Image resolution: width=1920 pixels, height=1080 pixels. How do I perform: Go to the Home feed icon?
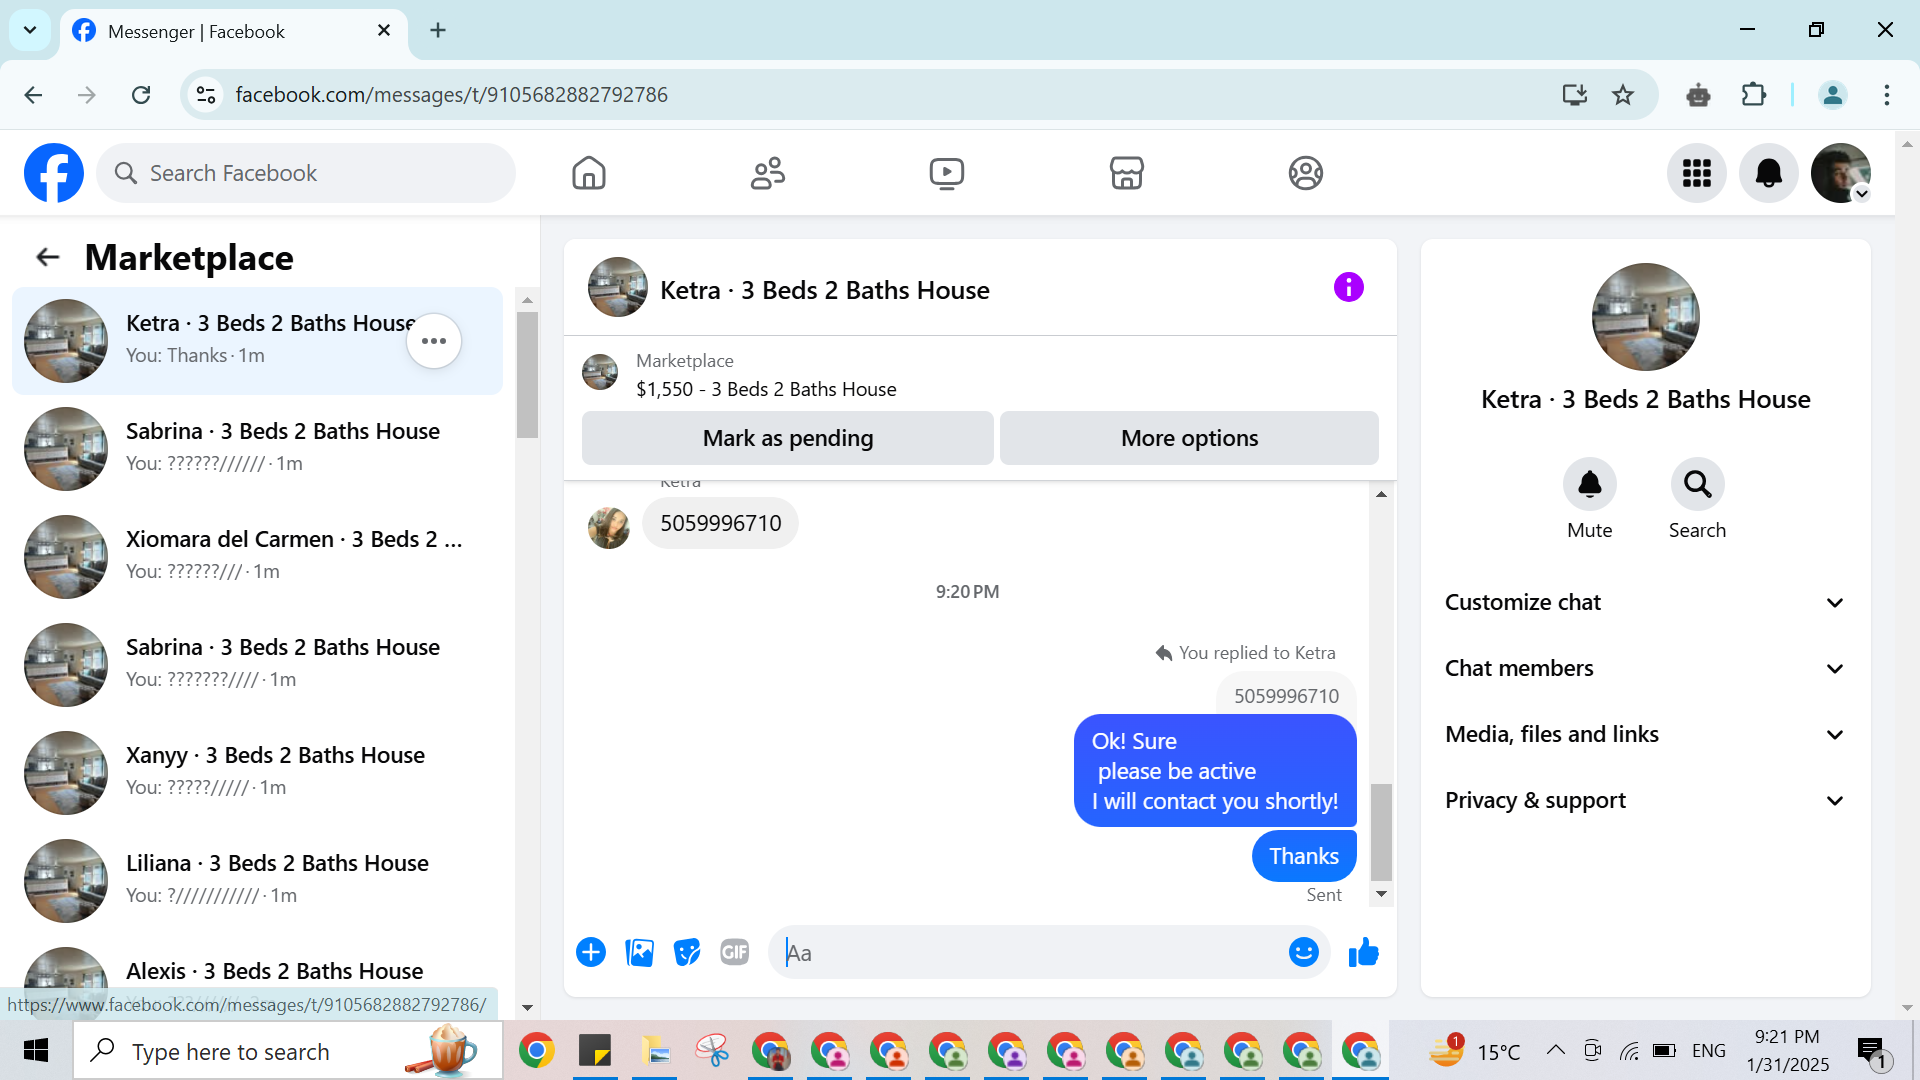point(589,173)
